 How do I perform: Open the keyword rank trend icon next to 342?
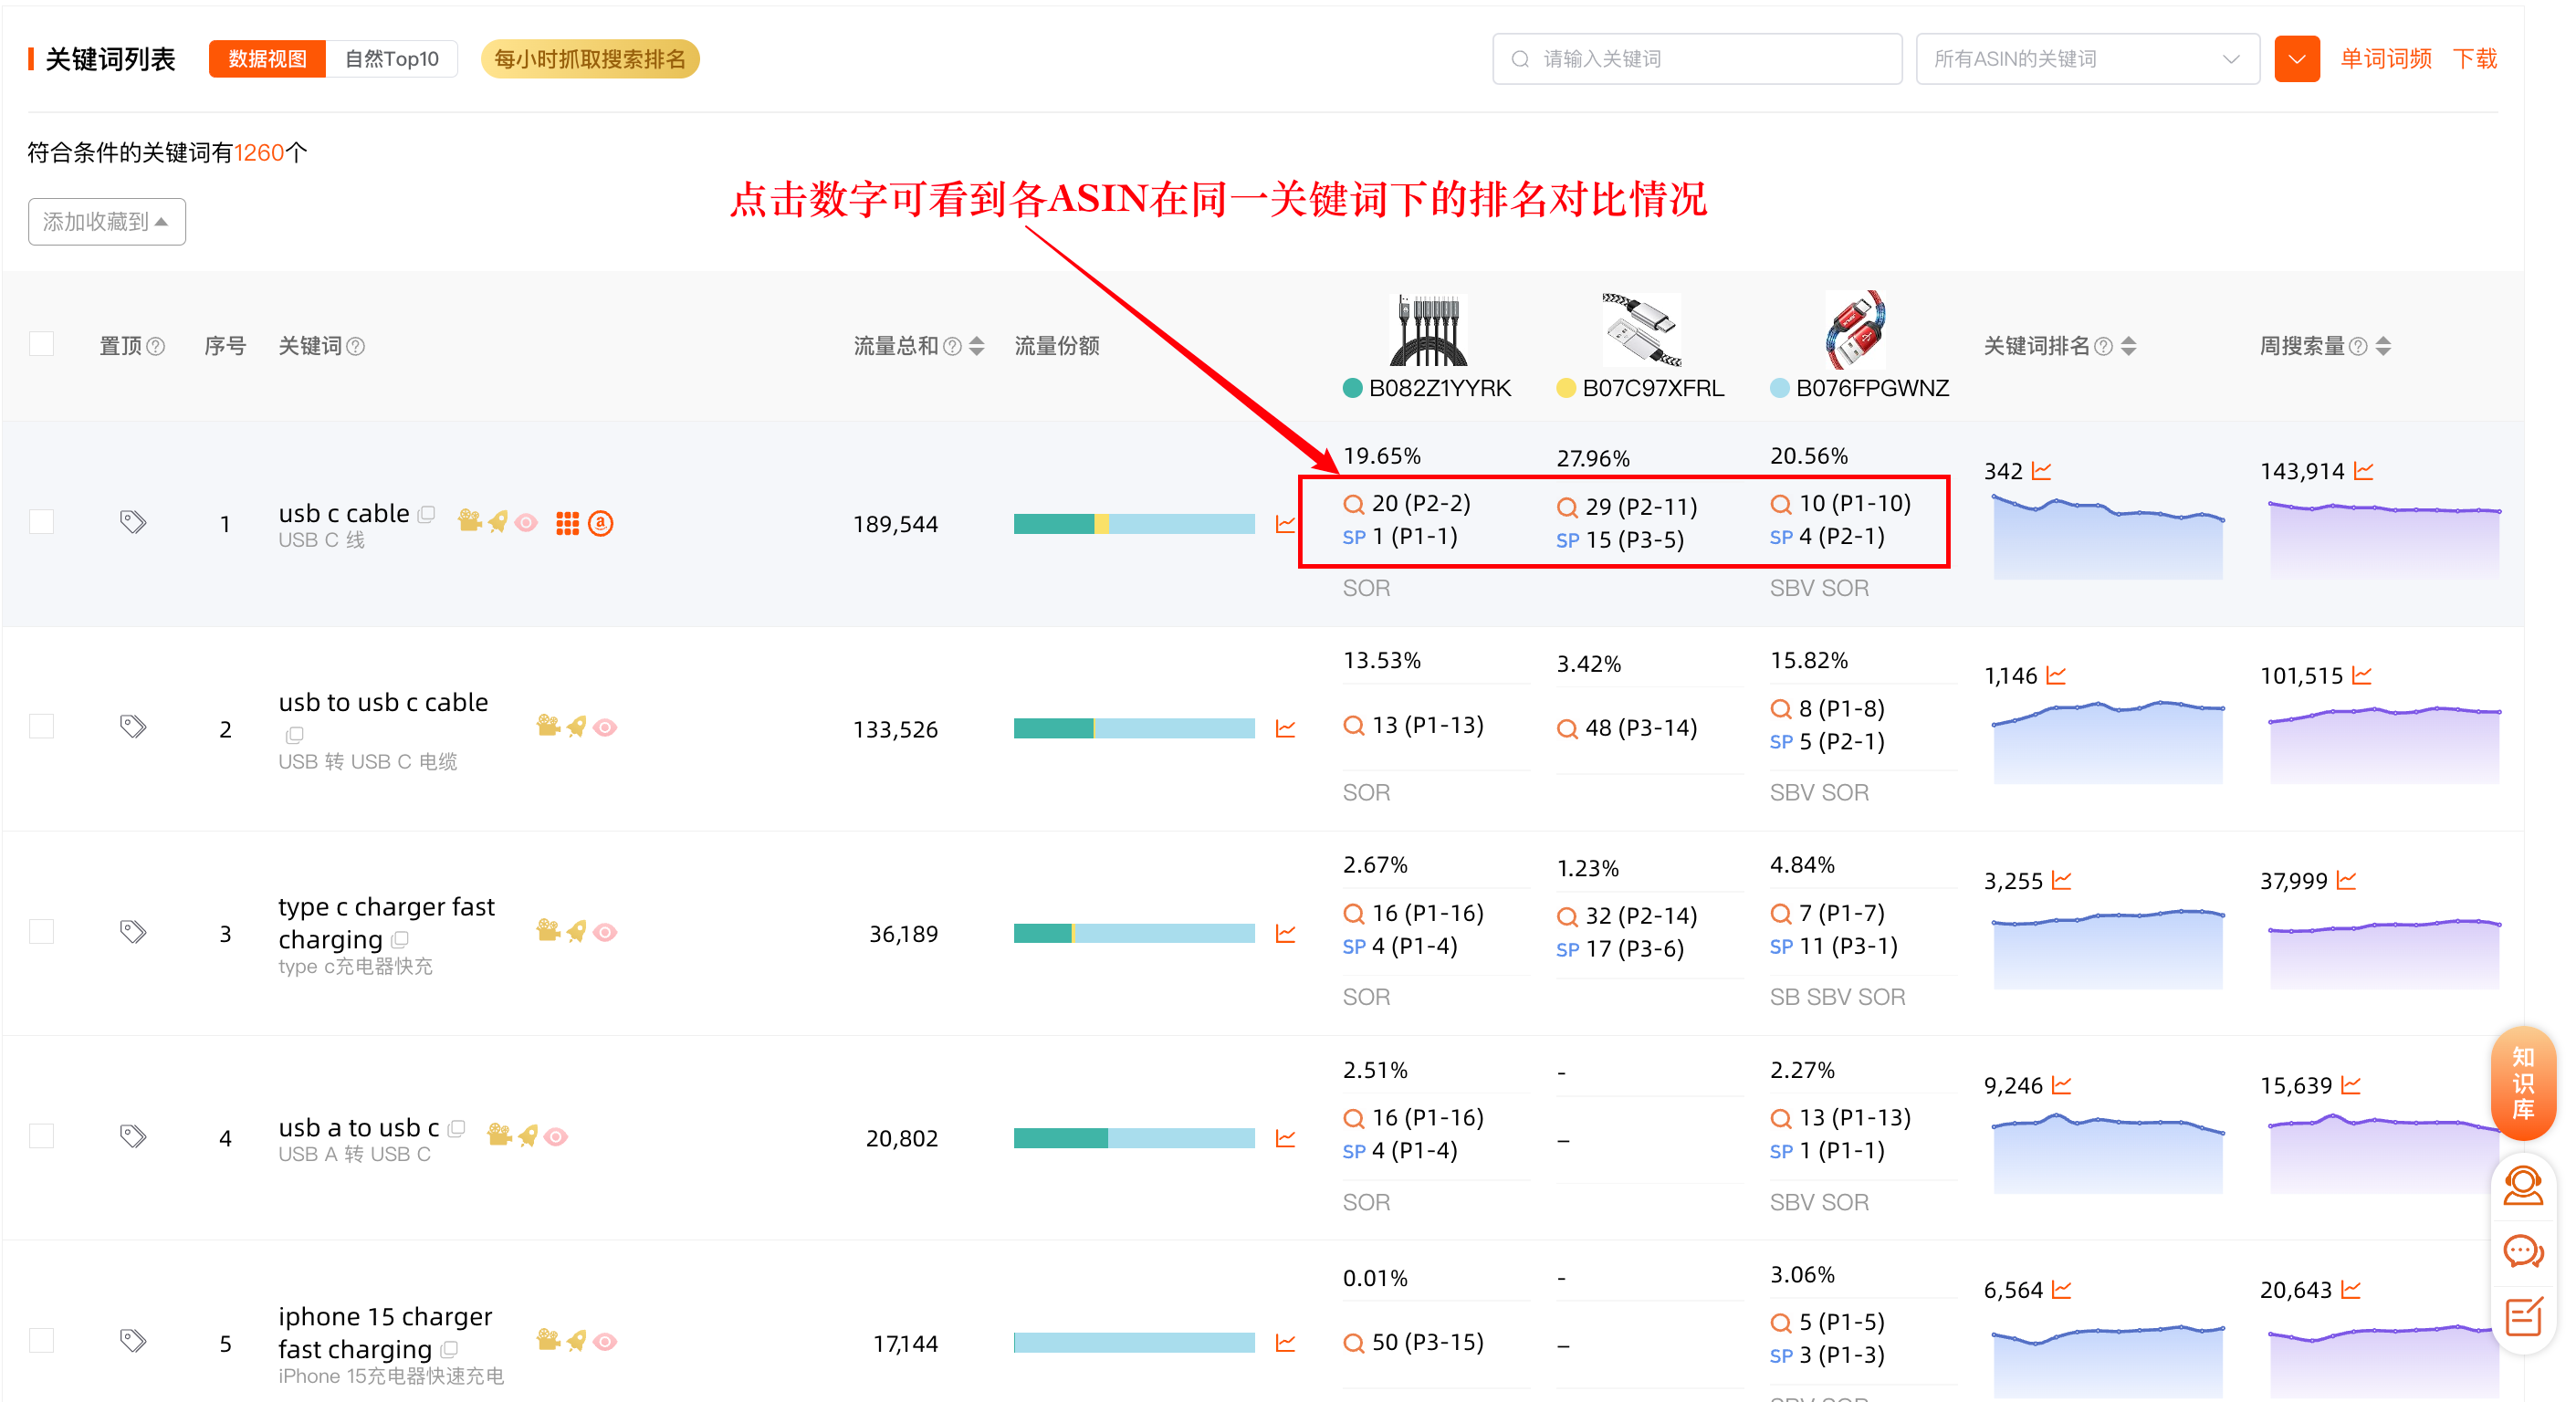(2042, 471)
